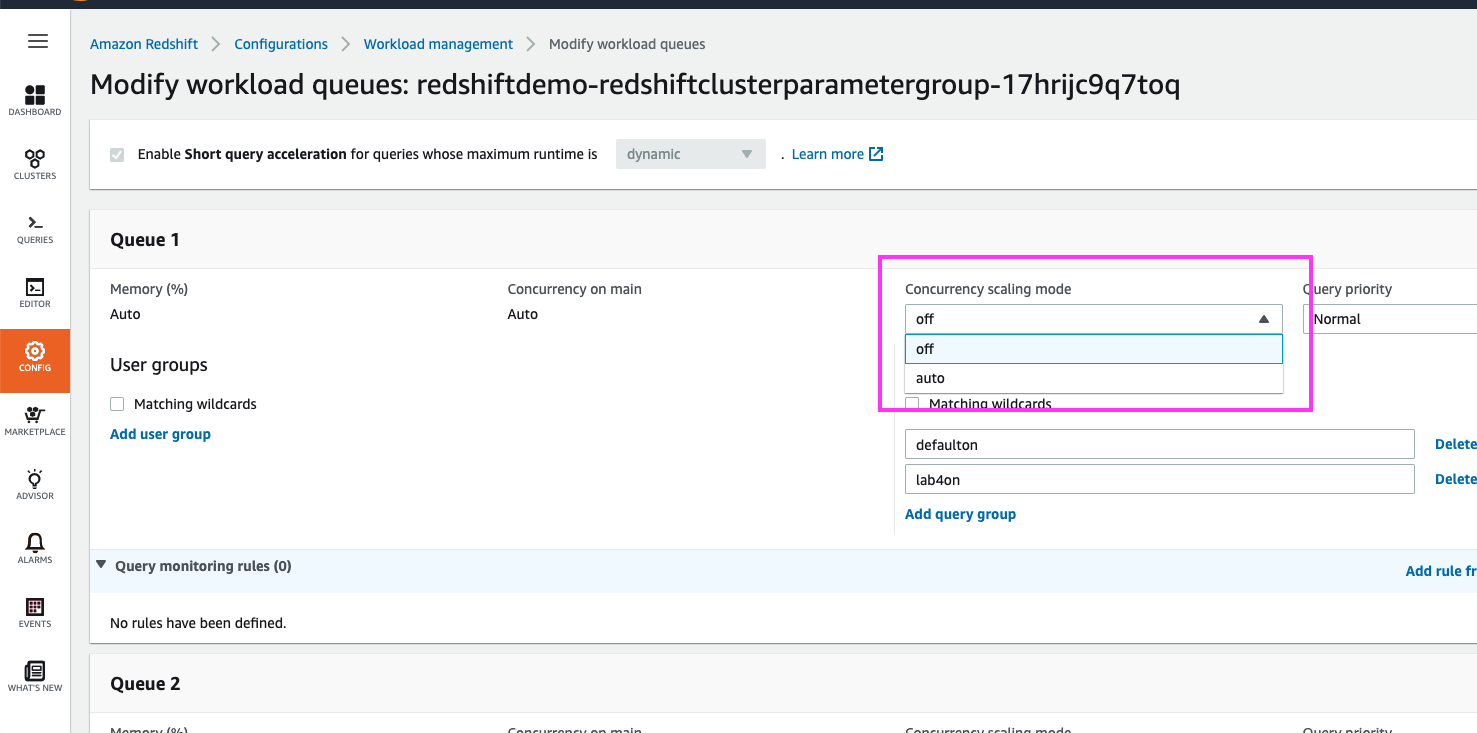This screenshot has width=1477, height=733.
Task: Open the Query priority Normal dropdown
Action: click(x=1390, y=319)
